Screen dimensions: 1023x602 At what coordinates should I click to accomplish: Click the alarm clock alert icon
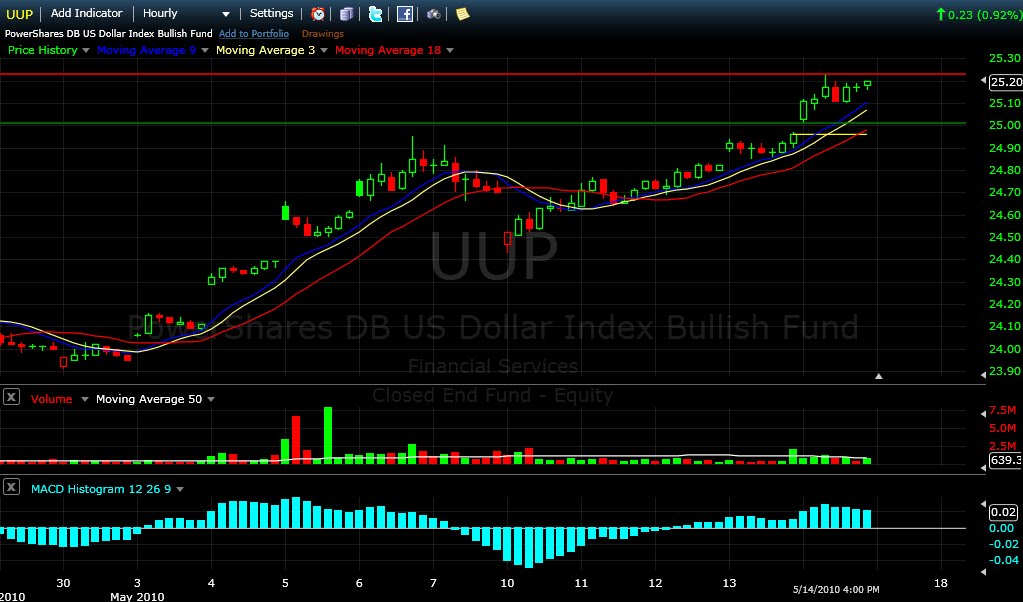(318, 14)
